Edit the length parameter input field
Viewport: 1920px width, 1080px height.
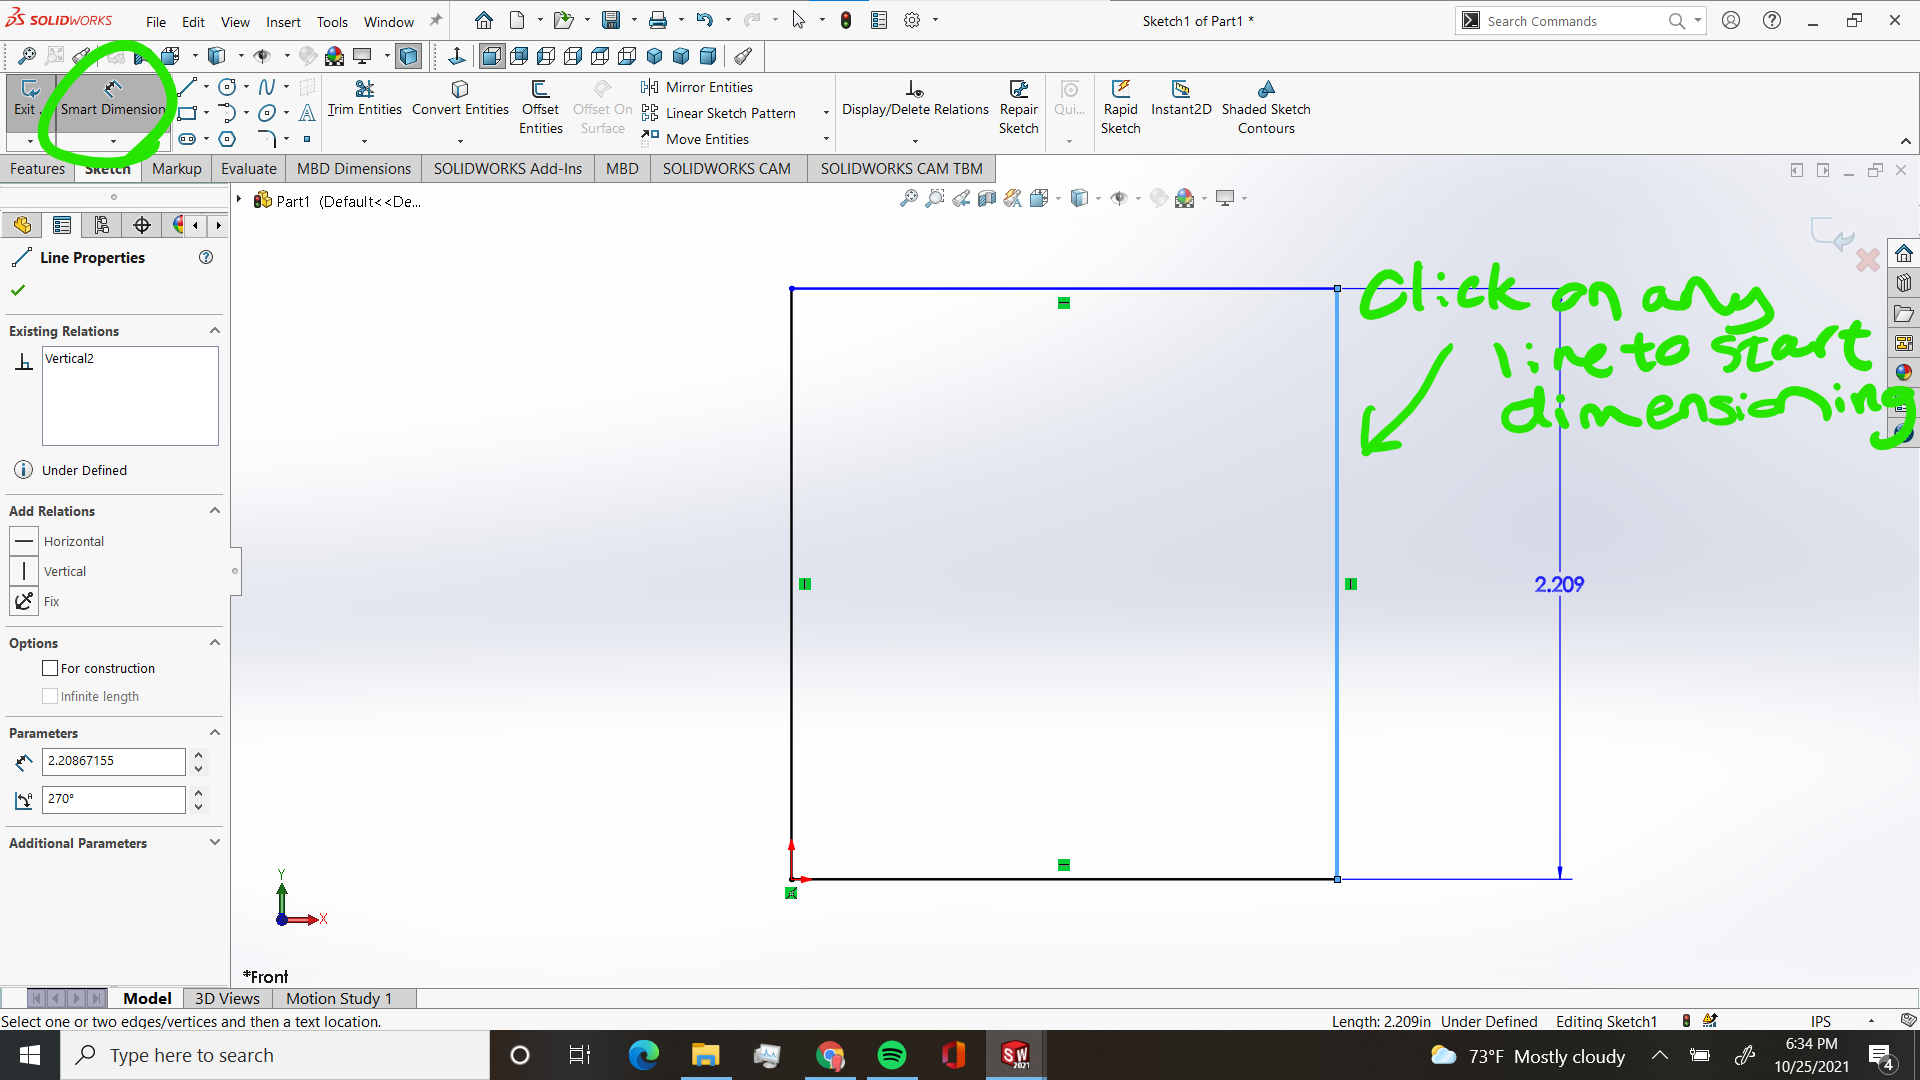pyautogui.click(x=113, y=761)
